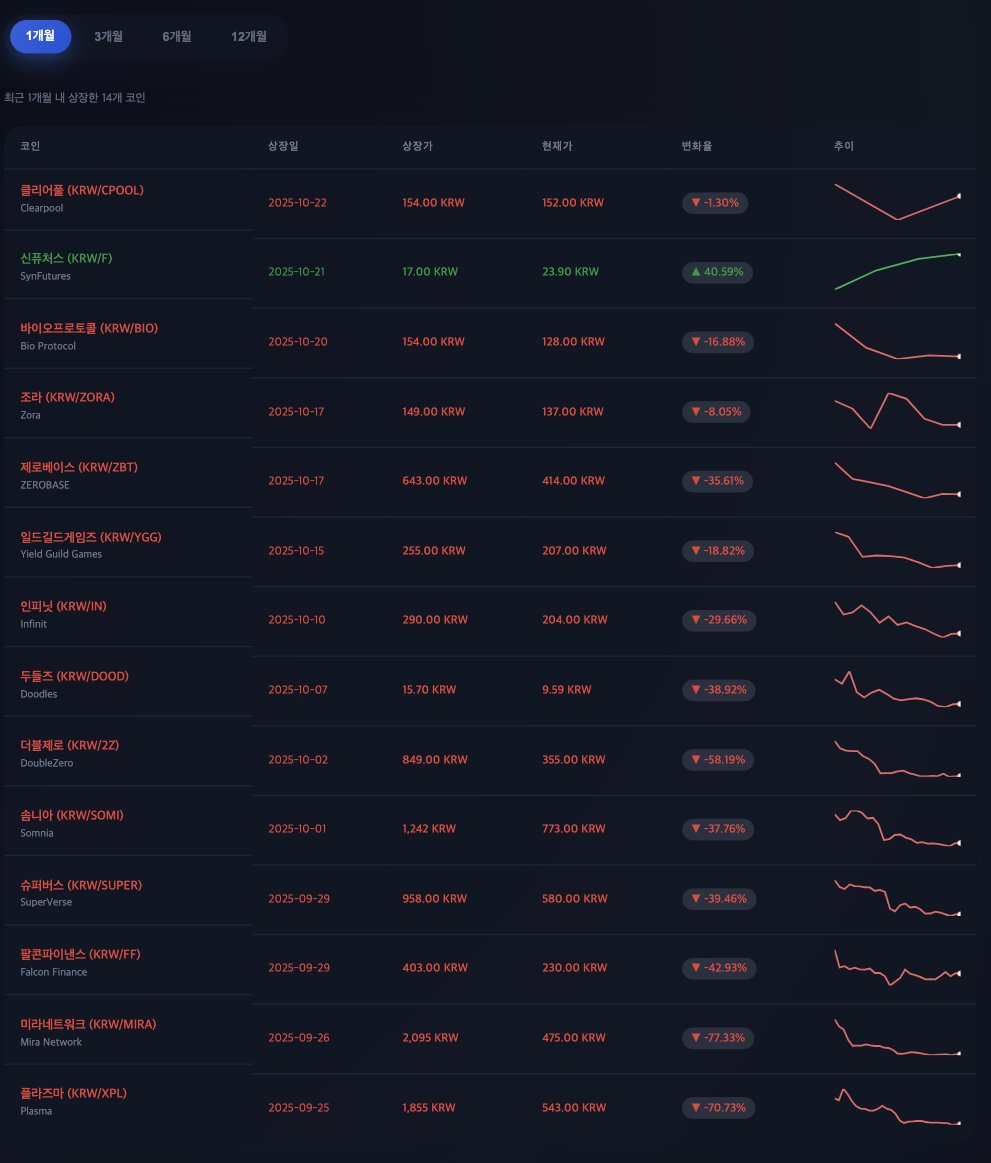Open 더블제로 (KRW/2Z) coin
991x1163 pixels.
[69, 745]
